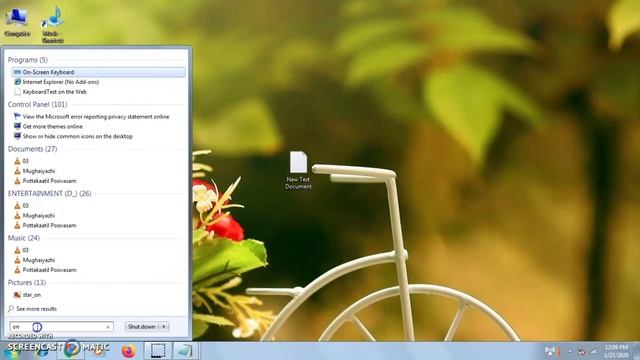Select the music shortcut desktop icon
The height and width of the screenshot is (360, 640).
53,24
